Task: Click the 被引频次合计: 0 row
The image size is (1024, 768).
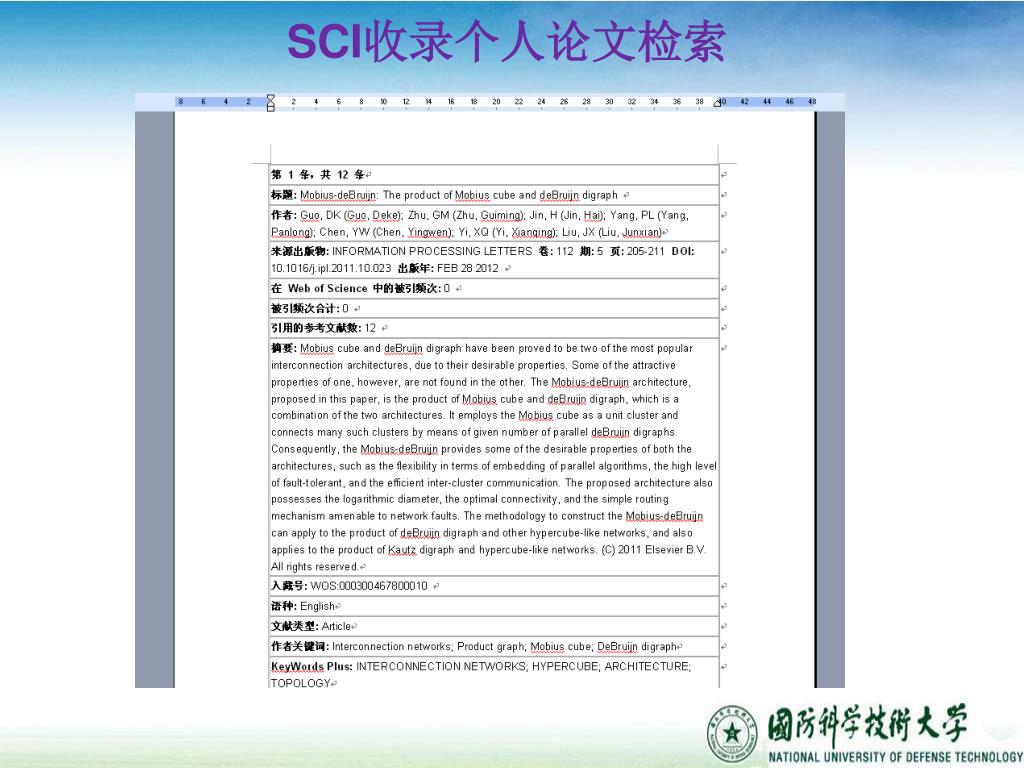Action: click(x=494, y=308)
